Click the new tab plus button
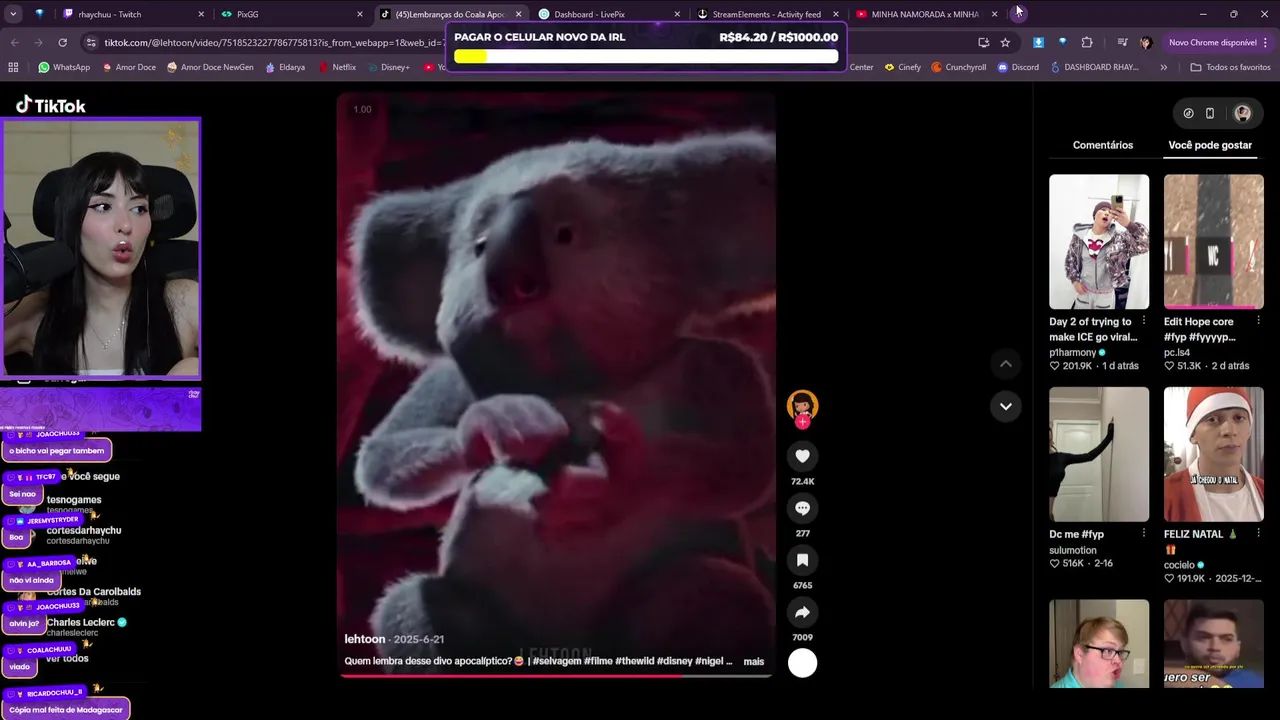 click(x=1018, y=13)
